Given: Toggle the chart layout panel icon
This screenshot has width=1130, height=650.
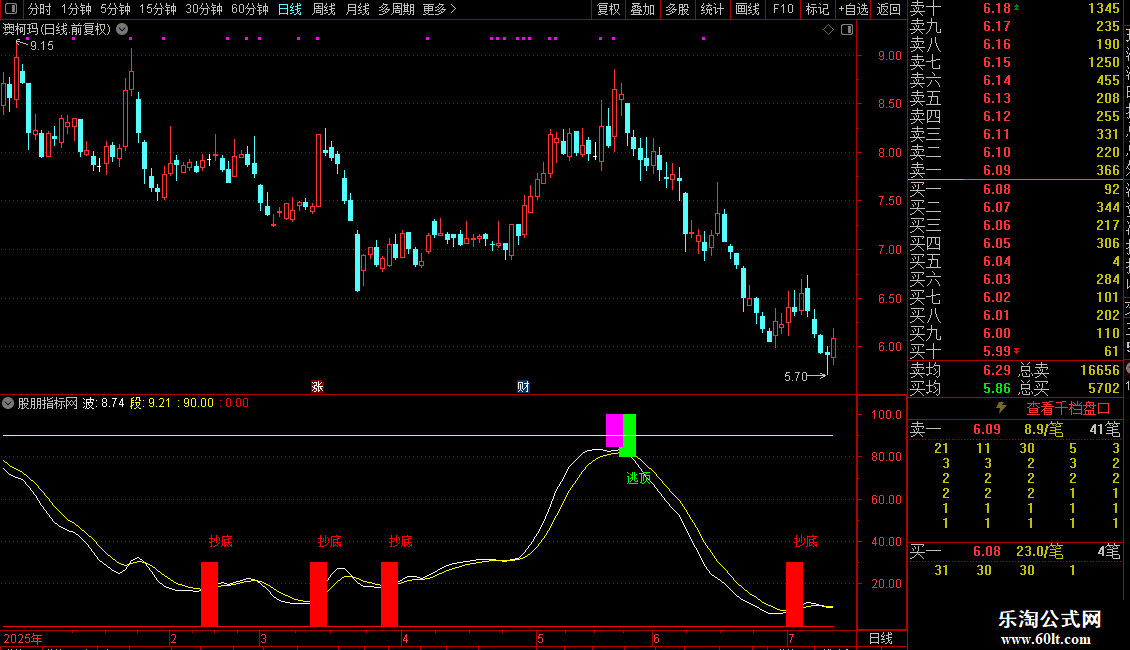Looking at the screenshot, I should [x=847, y=30].
